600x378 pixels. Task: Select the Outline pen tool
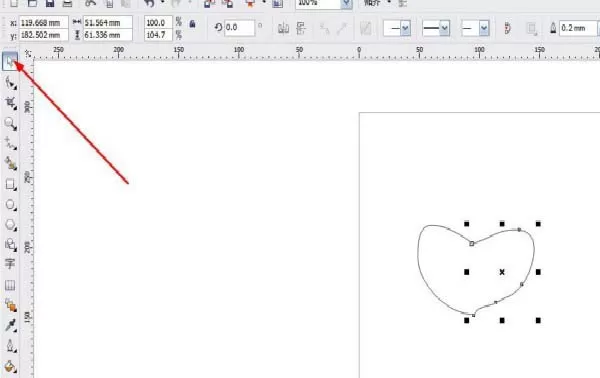coord(10,346)
